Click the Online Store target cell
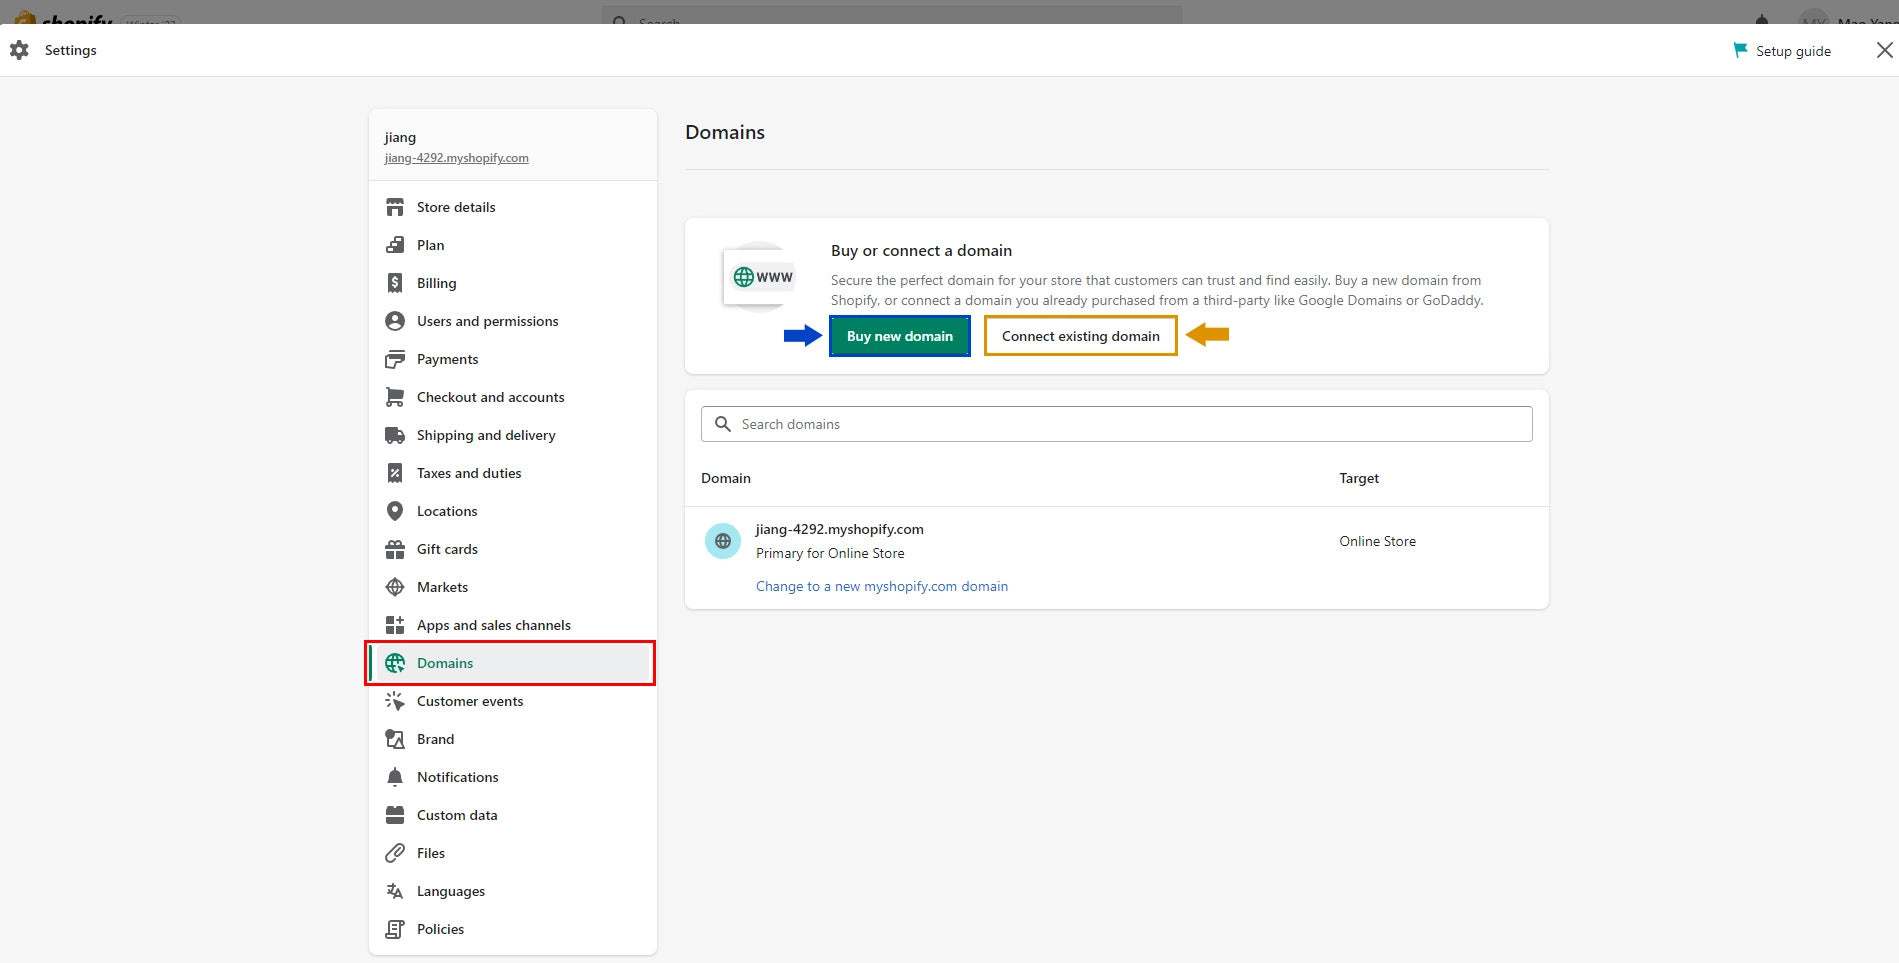 tap(1378, 541)
